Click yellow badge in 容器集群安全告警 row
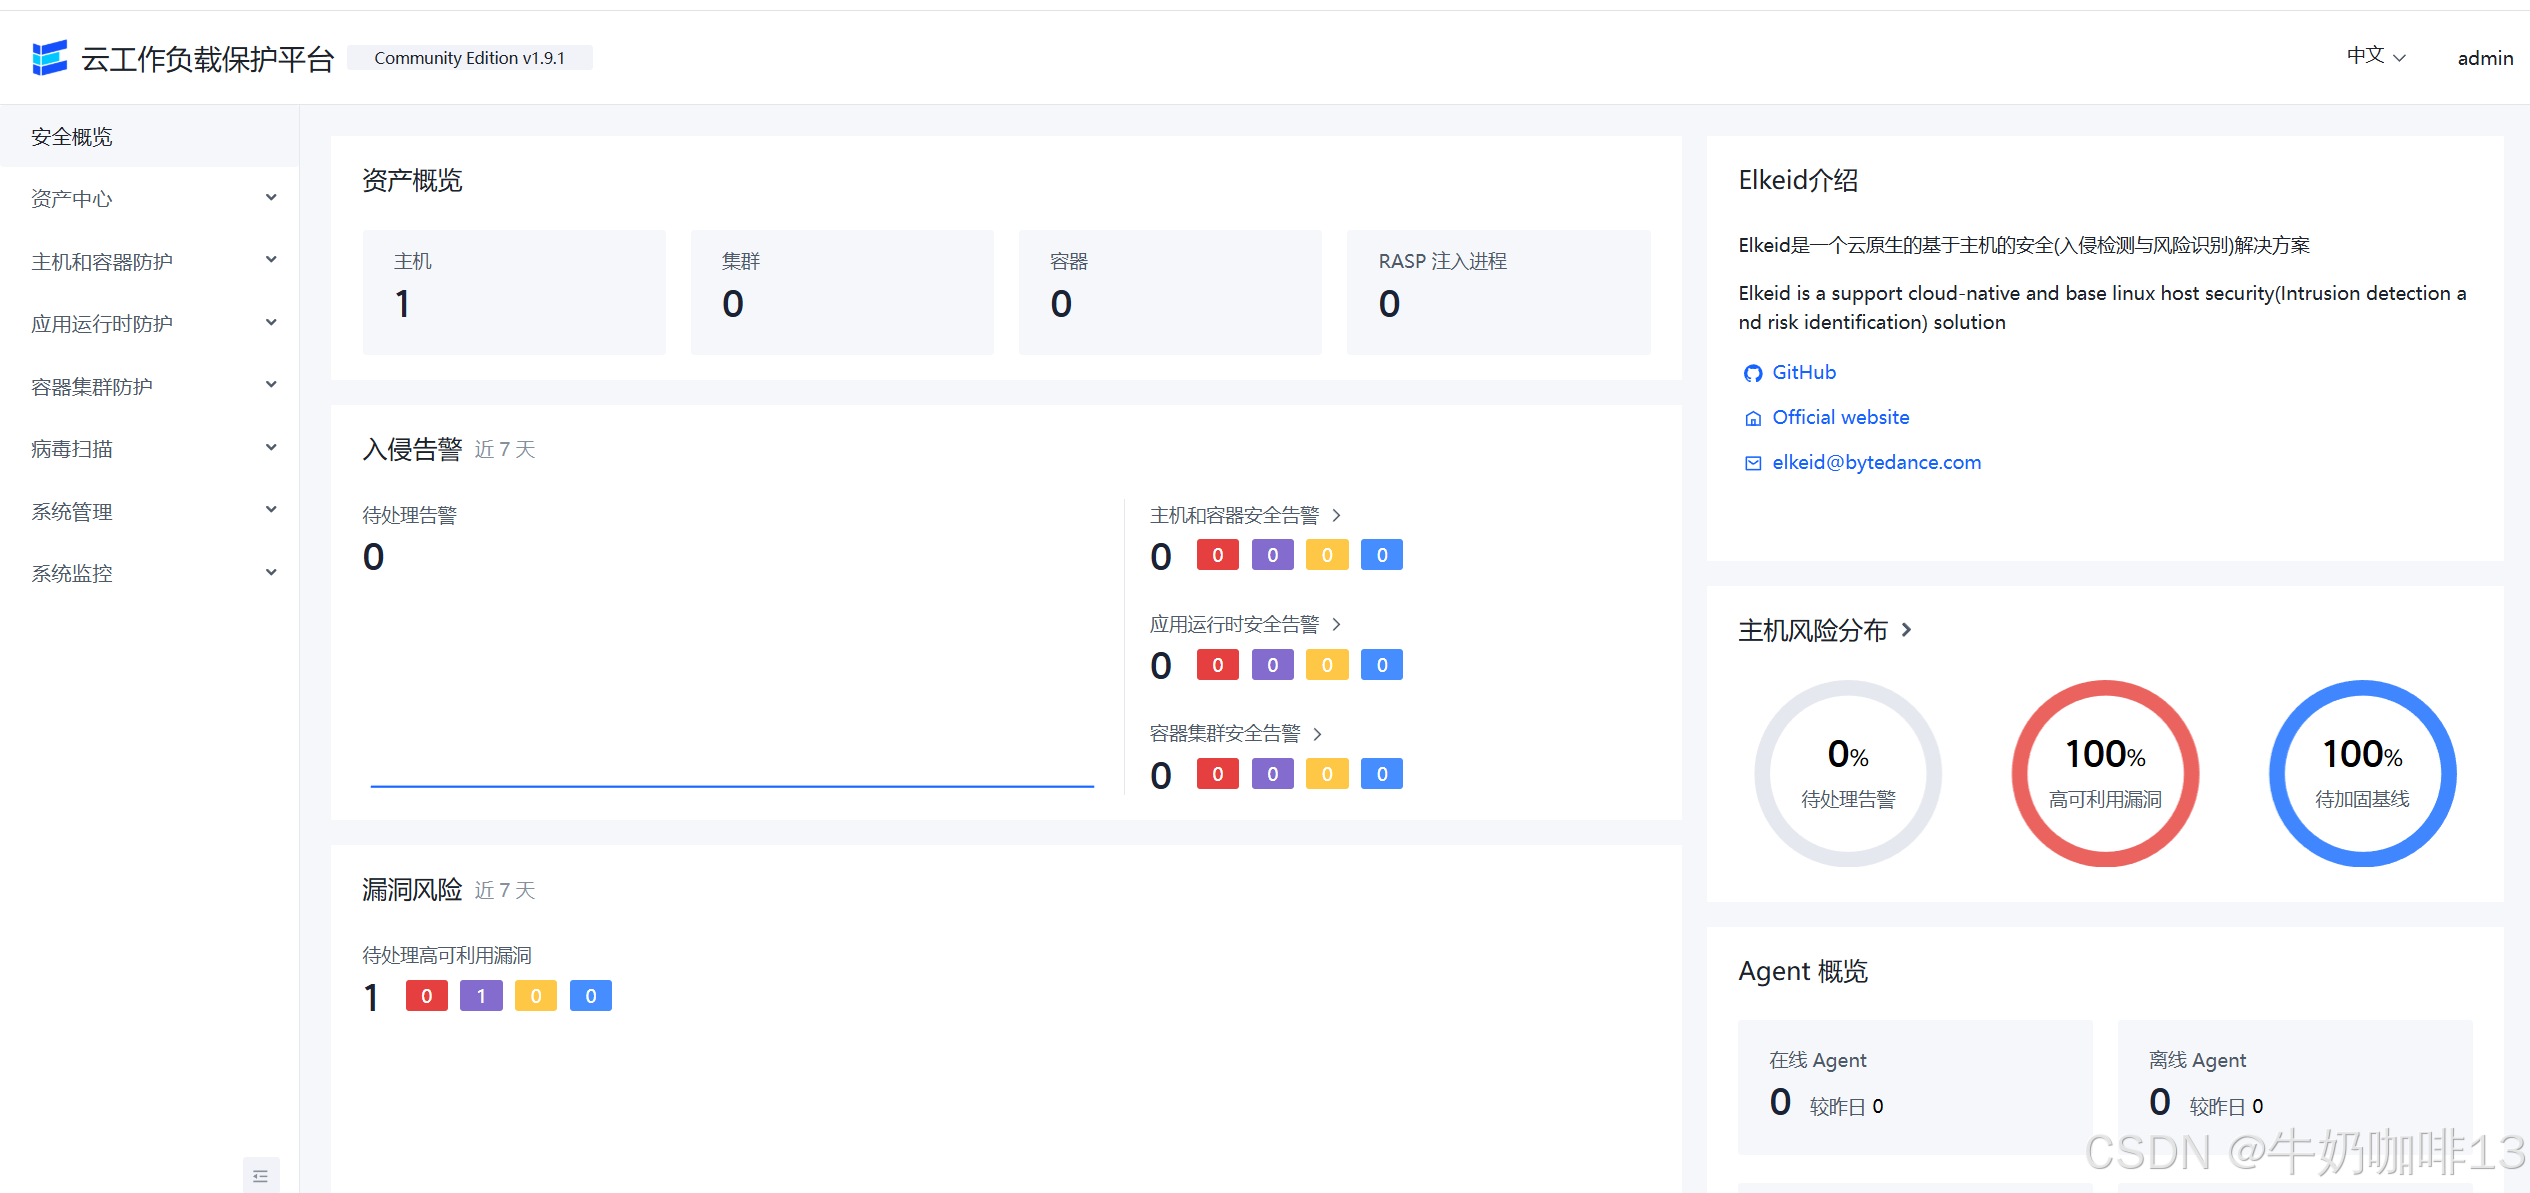The height and width of the screenshot is (1193, 2530). click(x=1327, y=774)
